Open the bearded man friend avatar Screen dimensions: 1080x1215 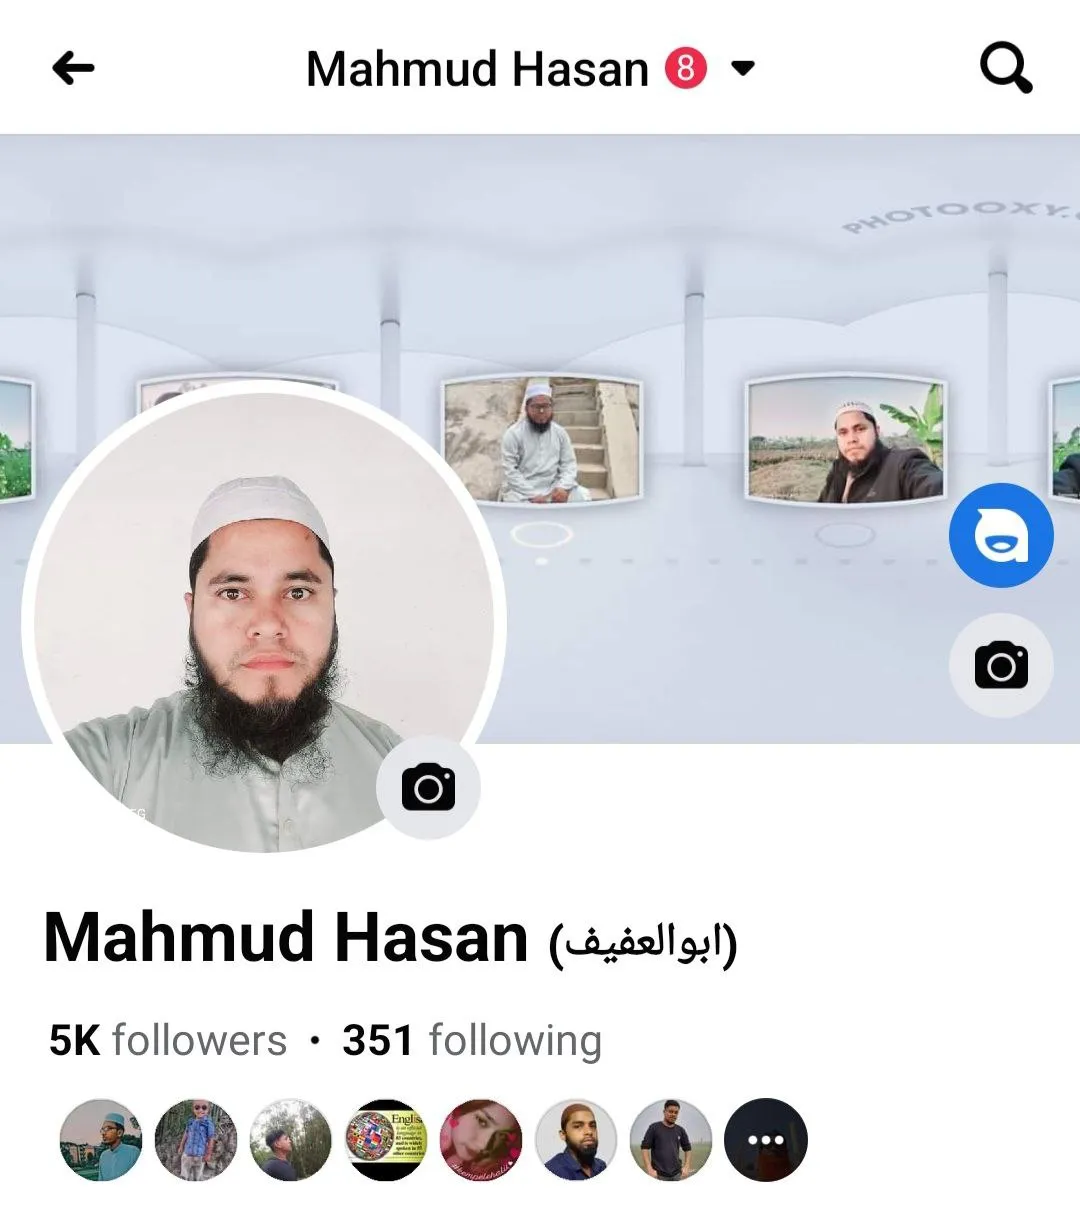click(x=576, y=1140)
